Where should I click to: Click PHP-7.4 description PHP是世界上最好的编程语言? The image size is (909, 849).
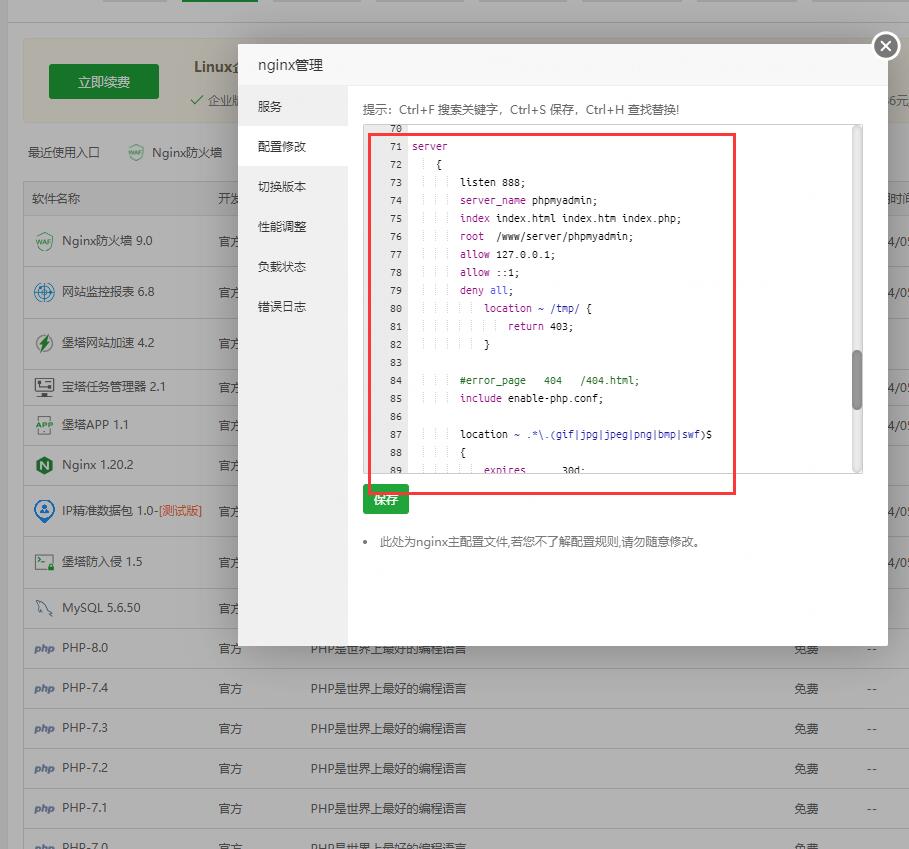coord(388,688)
